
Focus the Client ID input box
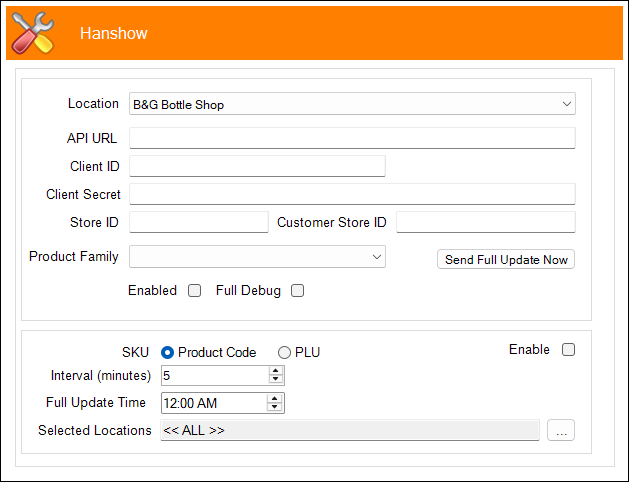point(257,166)
